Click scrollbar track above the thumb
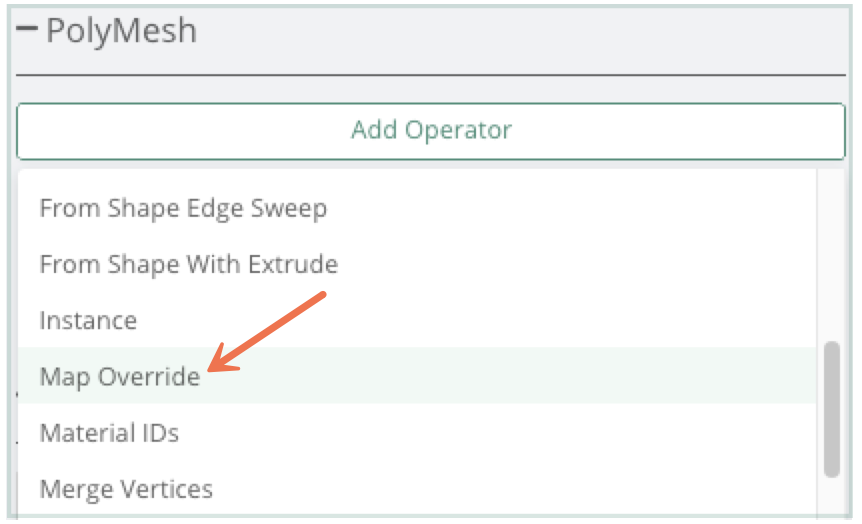The width and height of the screenshot is (862, 524). coord(831,260)
